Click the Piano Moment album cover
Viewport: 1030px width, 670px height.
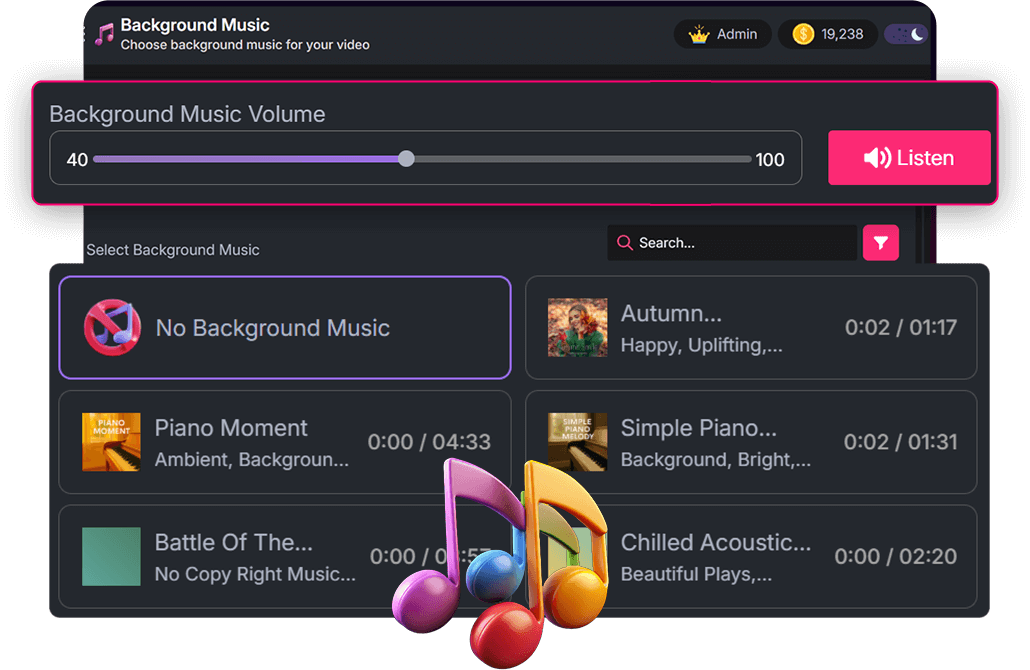pyautogui.click(x=111, y=442)
